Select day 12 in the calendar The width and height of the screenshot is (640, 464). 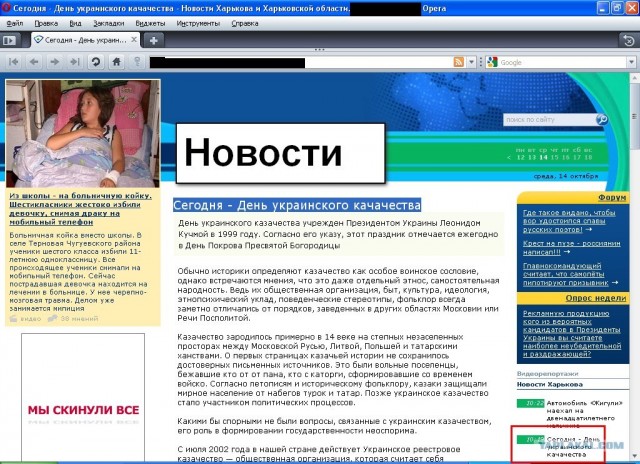520,157
